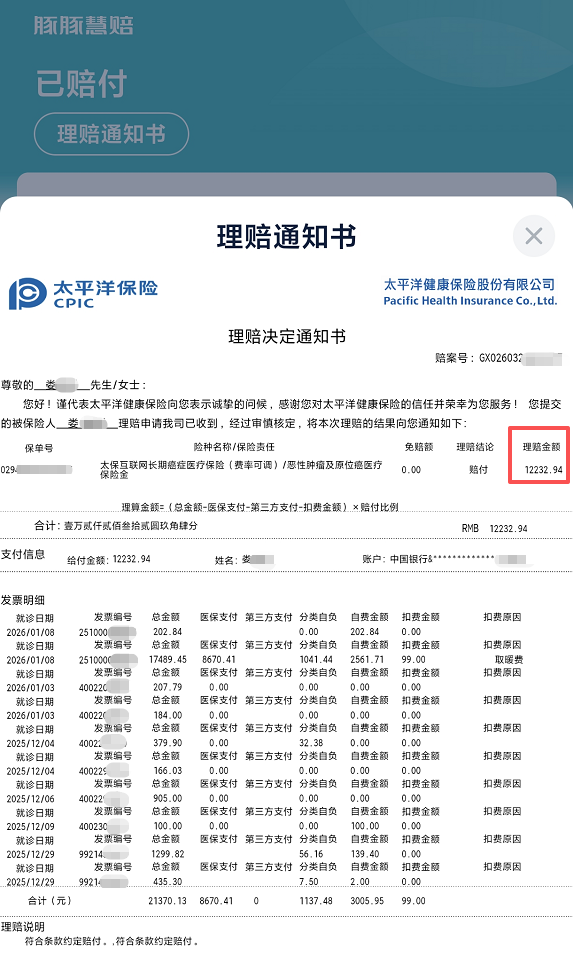Image resolution: width=574 pixels, height=964 pixels.
Task: Click the 理赔结论 value 赔付
Action: tap(478, 470)
